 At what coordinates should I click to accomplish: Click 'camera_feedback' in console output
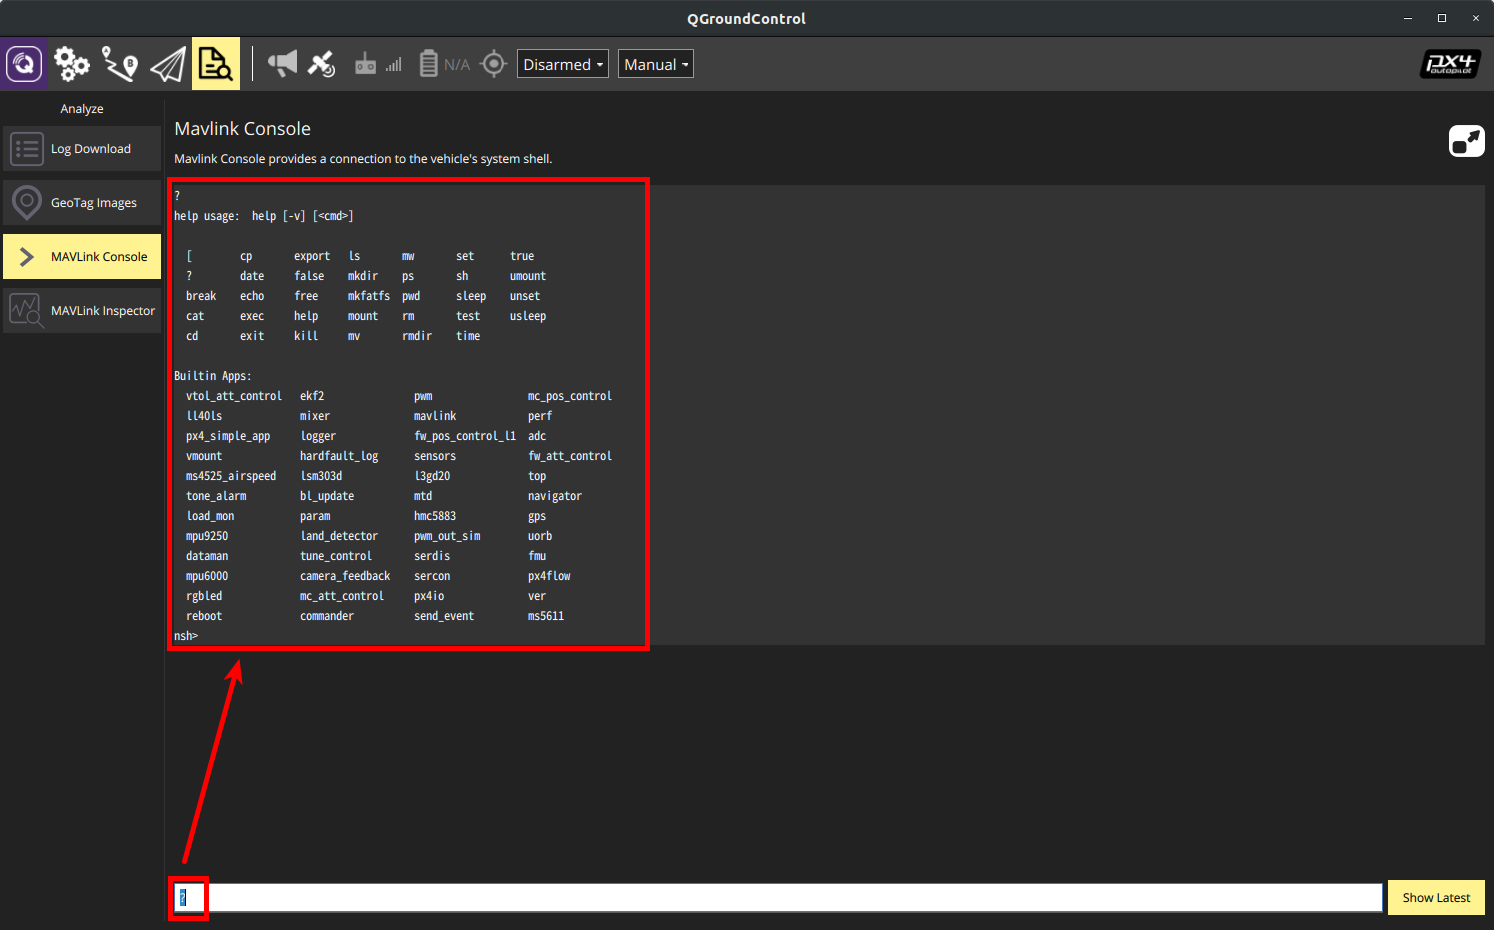click(x=345, y=576)
